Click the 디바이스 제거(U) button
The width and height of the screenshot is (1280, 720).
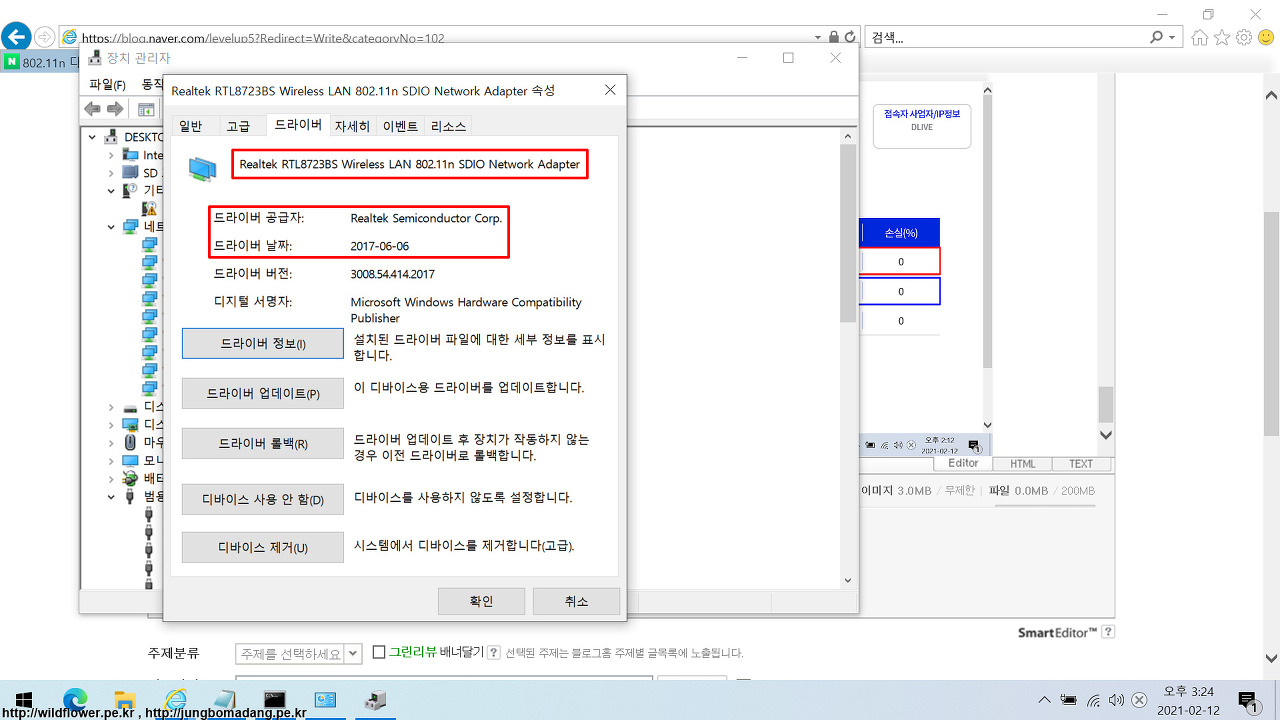(263, 548)
